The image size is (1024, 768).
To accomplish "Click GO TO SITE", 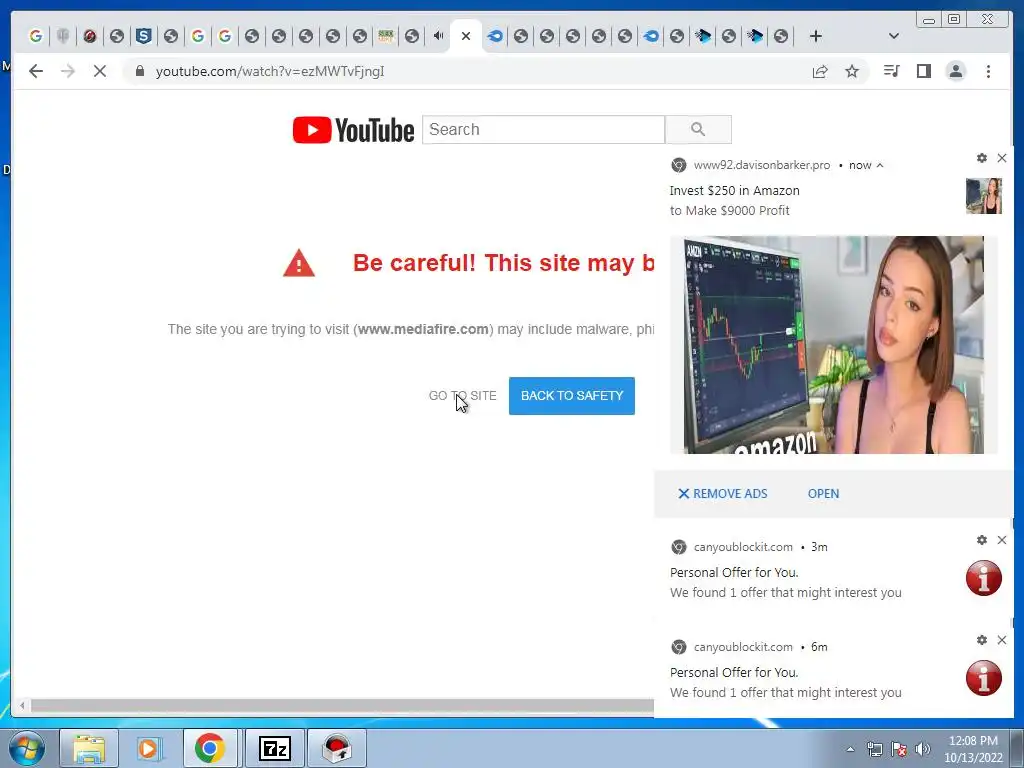I will pos(462,396).
